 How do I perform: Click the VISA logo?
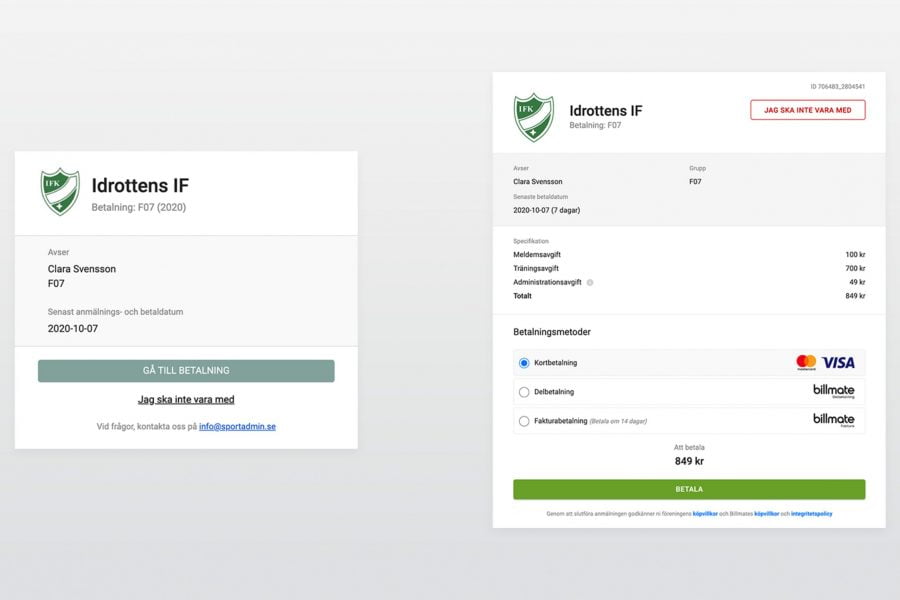(838, 362)
